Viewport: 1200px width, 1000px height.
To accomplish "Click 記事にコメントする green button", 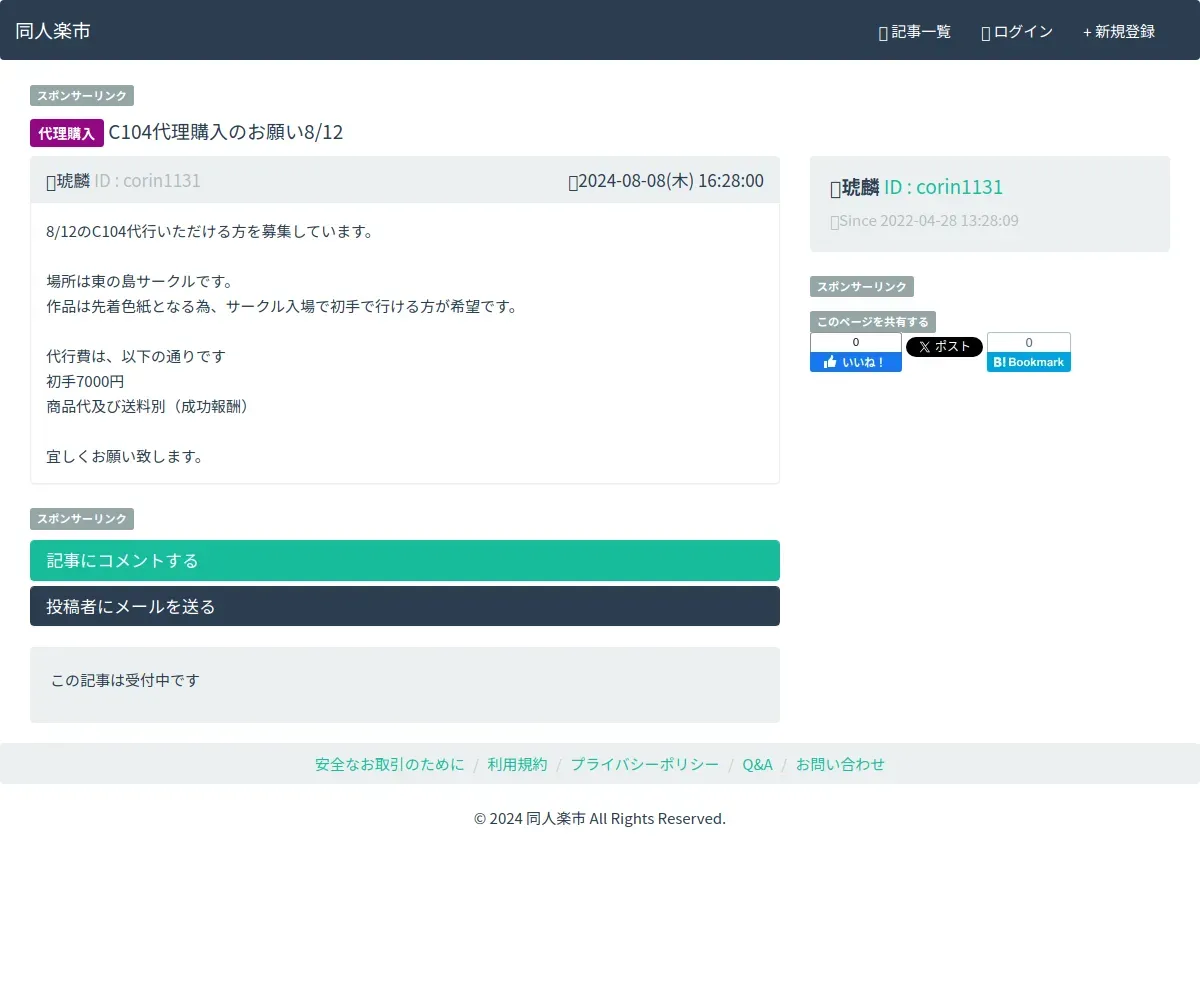I will (405, 560).
